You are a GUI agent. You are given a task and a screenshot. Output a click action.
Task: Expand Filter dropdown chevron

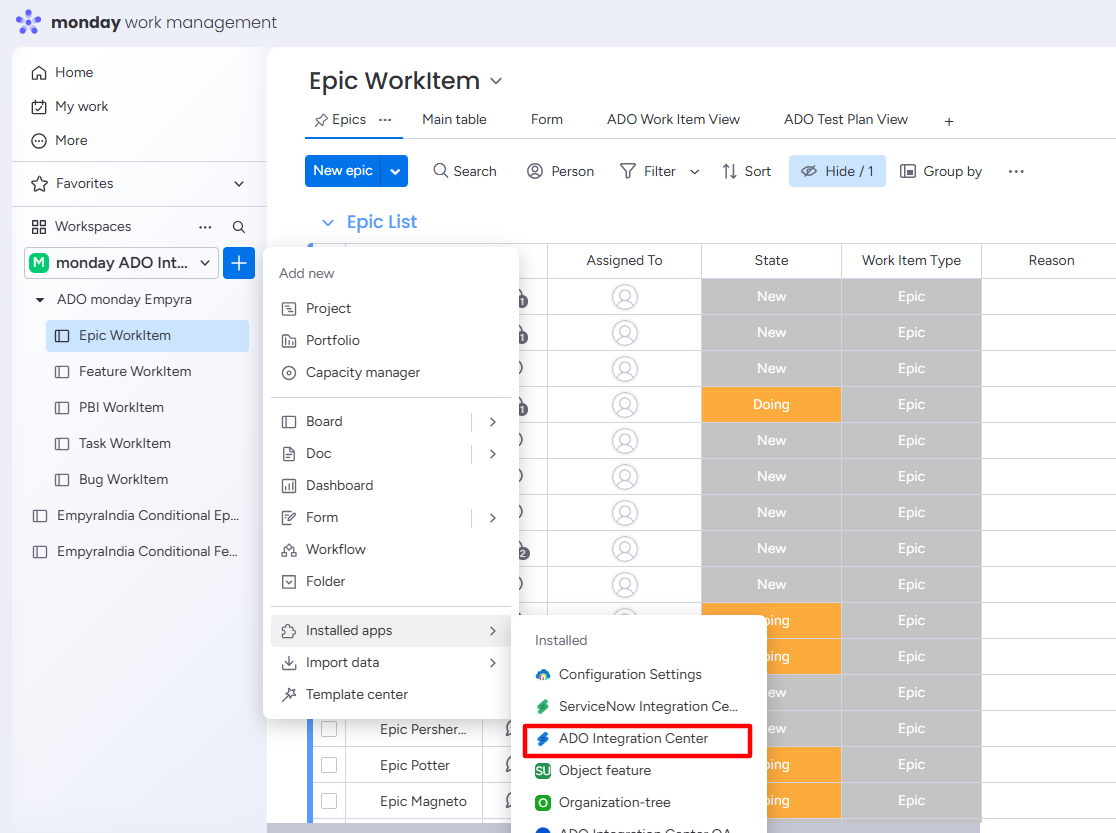coord(695,172)
